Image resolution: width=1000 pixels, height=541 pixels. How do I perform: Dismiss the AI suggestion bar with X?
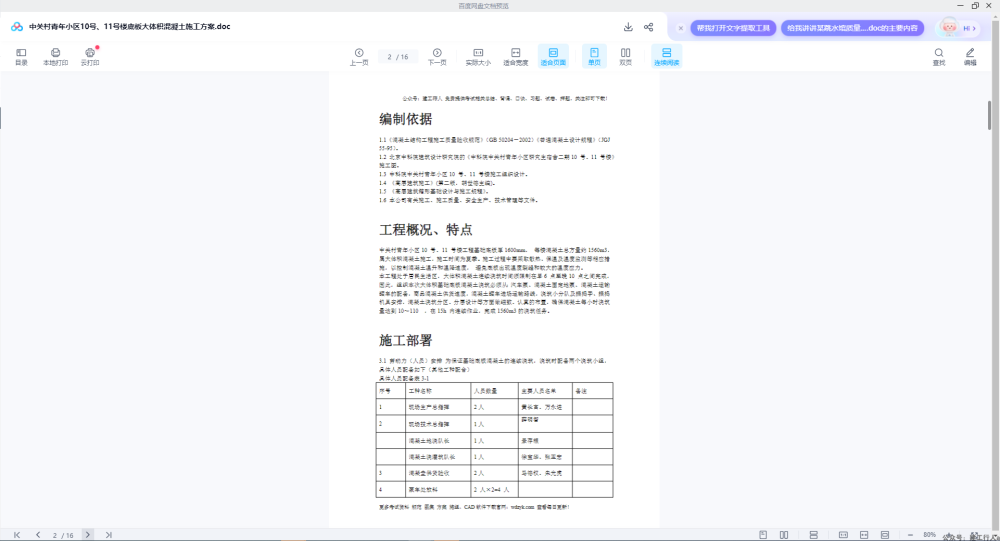click(680, 28)
